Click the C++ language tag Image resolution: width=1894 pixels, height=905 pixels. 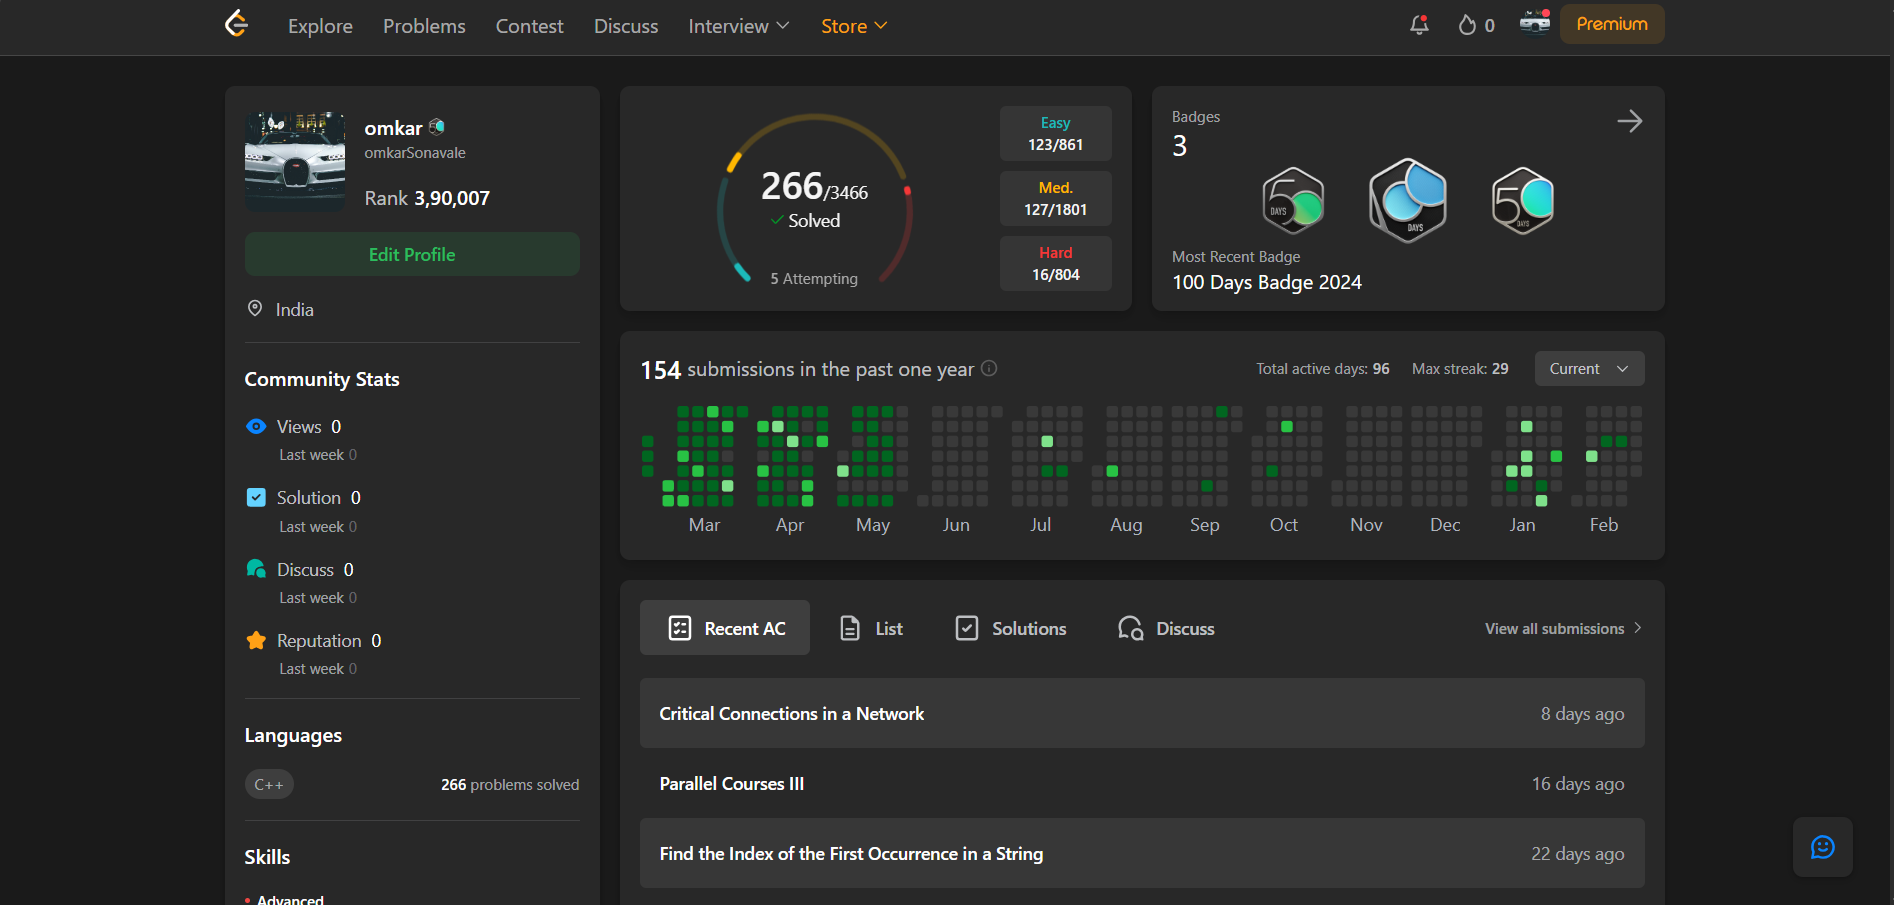coord(269,784)
